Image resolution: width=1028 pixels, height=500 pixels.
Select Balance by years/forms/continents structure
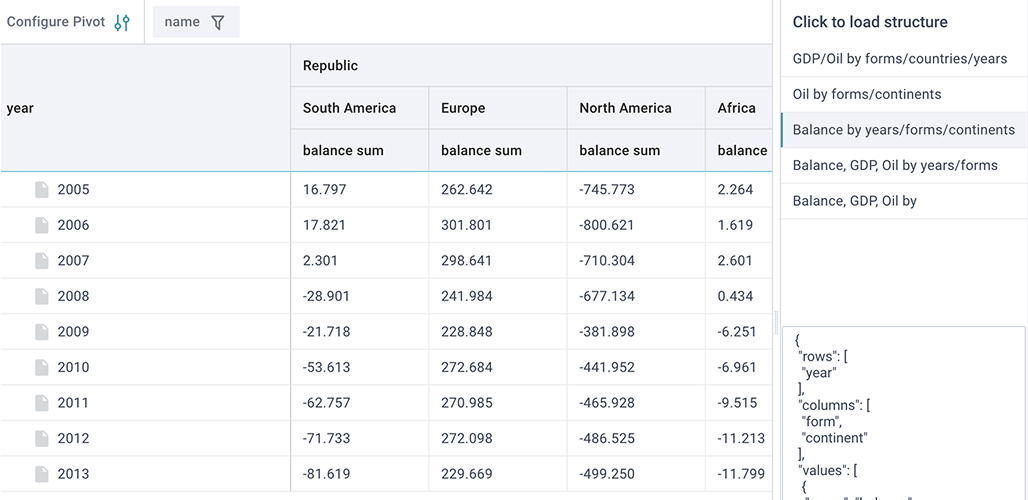coord(903,130)
